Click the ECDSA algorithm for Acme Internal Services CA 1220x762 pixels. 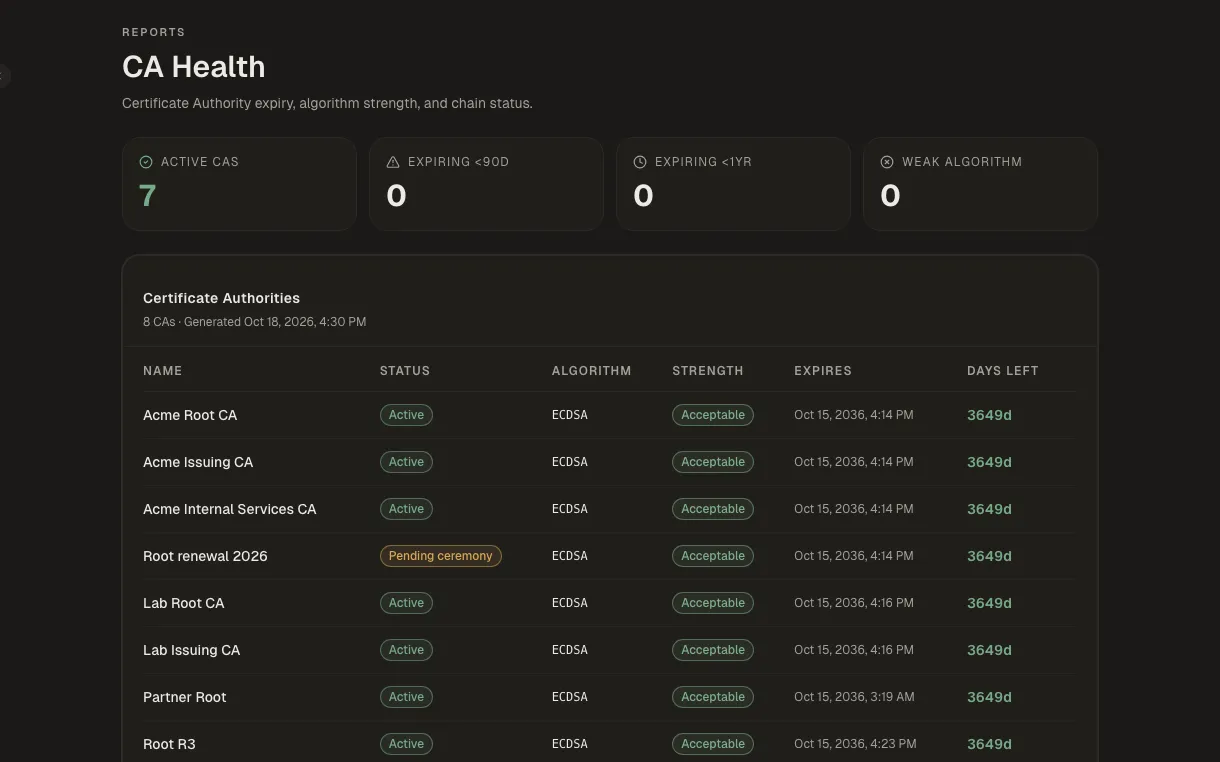[x=570, y=509]
